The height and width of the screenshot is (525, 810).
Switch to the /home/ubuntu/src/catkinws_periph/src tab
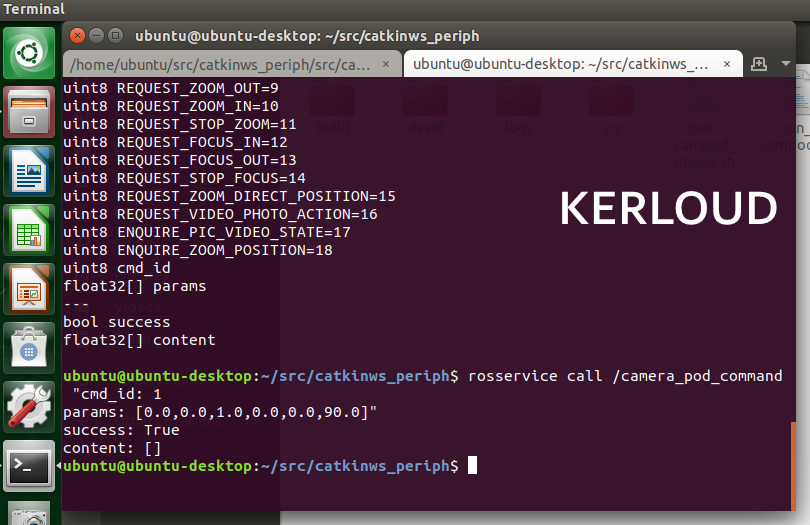coord(232,64)
